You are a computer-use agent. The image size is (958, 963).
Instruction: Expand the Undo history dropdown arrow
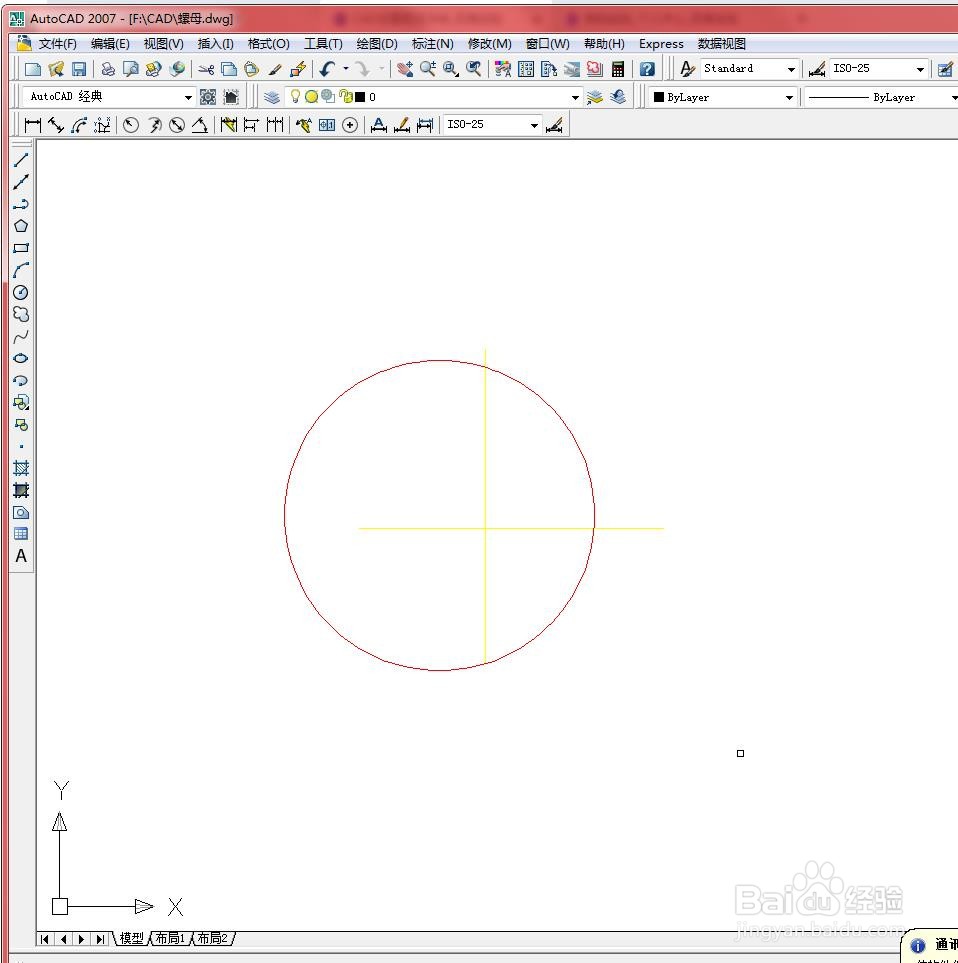click(346, 69)
